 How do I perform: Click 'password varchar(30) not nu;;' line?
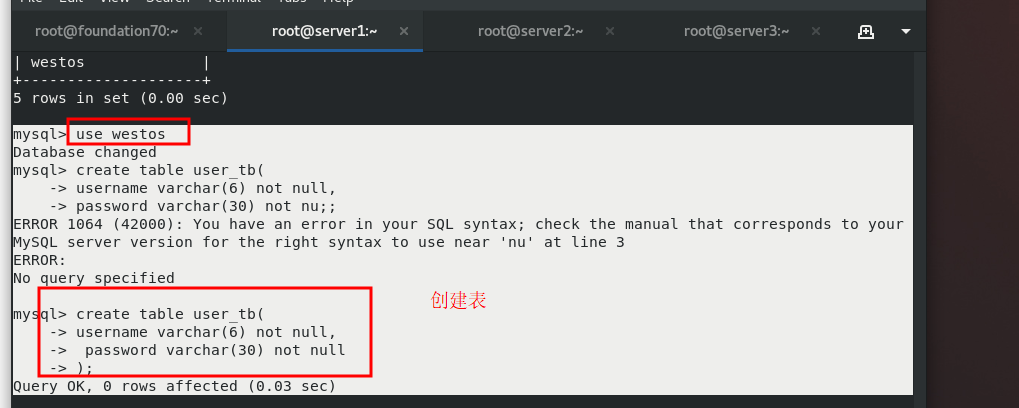(x=192, y=206)
